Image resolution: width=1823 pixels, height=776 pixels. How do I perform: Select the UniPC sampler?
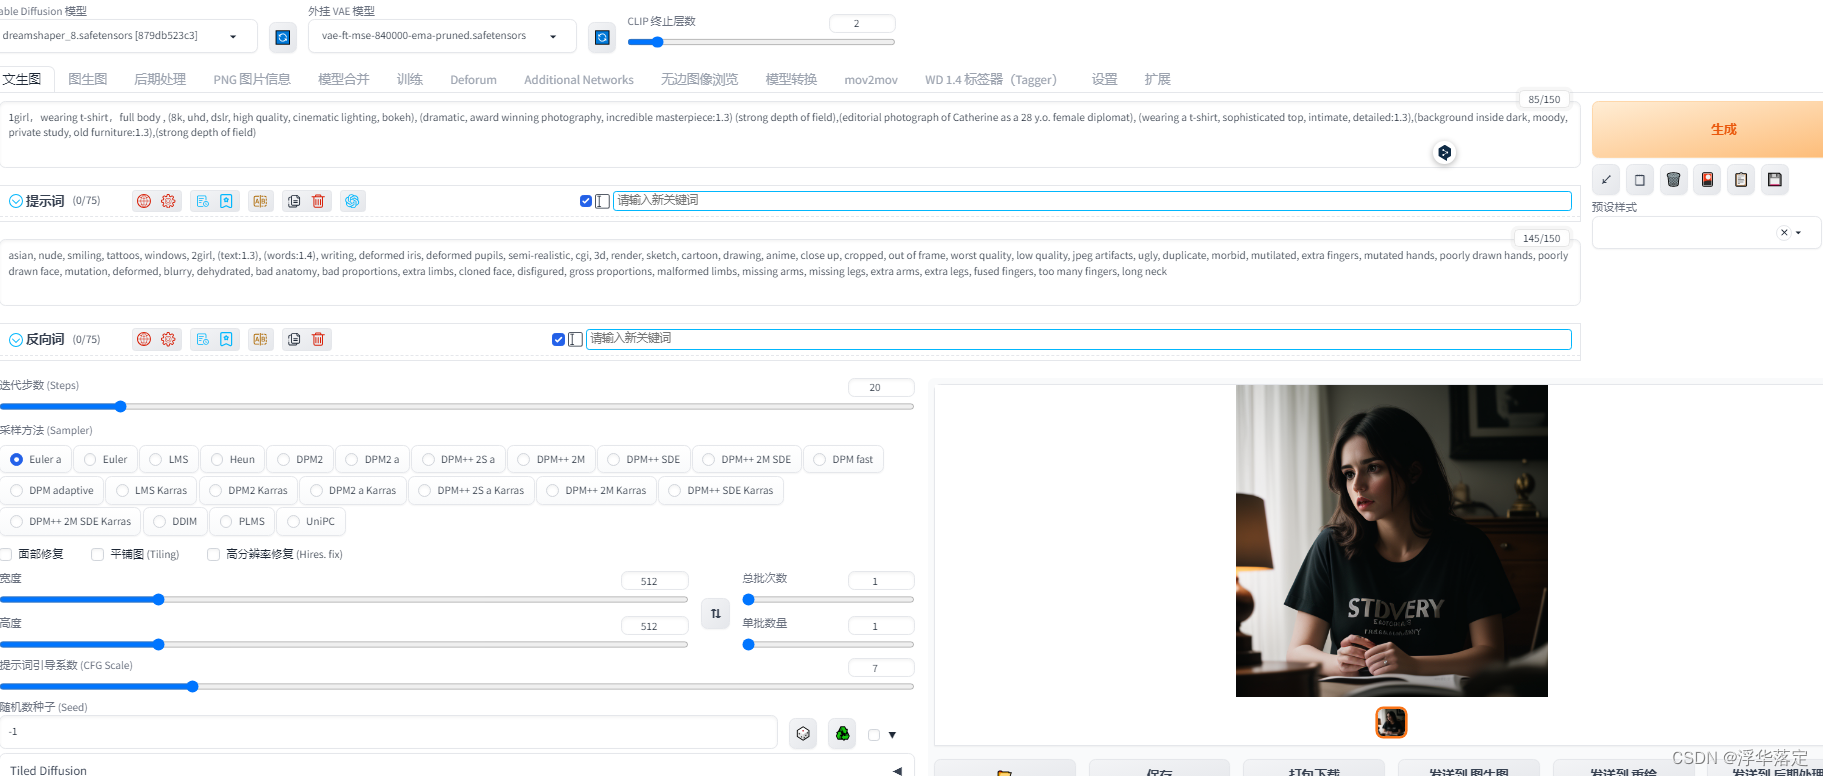point(310,522)
